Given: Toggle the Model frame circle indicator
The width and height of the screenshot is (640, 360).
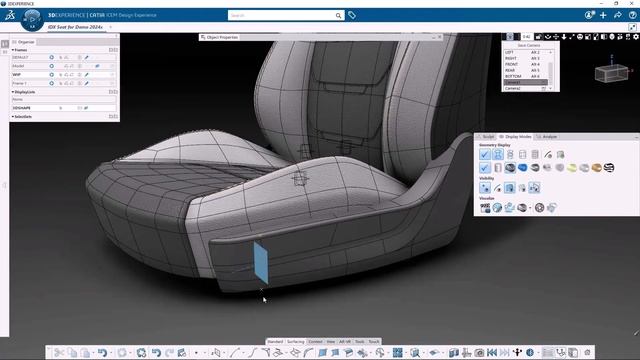Looking at the screenshot, I should (x=51, y=66).
